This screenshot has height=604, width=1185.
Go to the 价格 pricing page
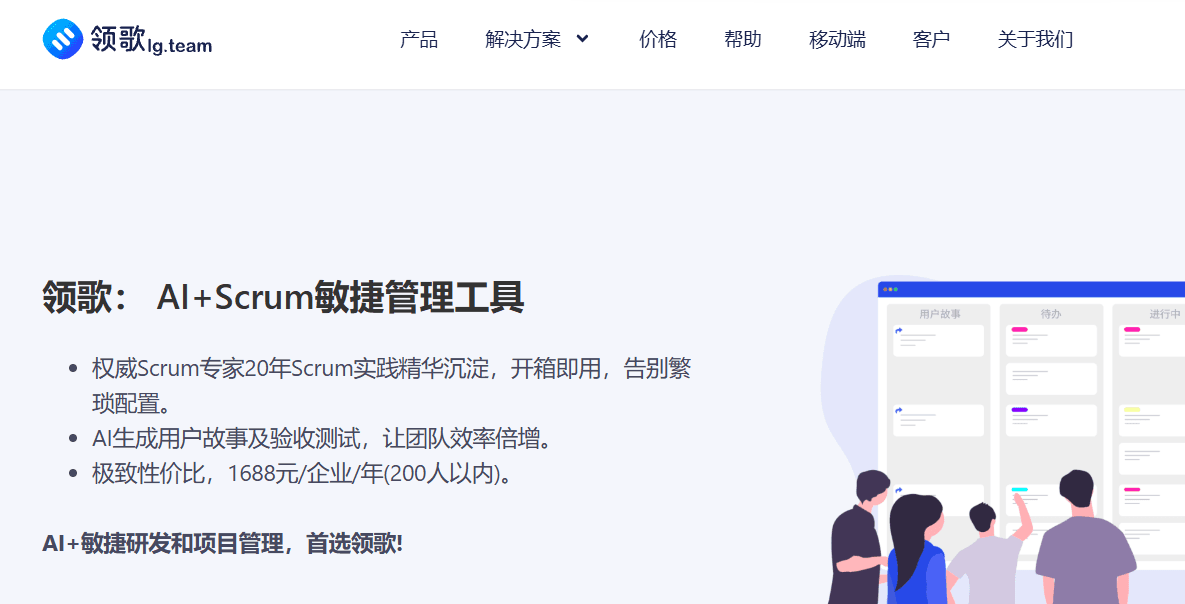click(x=657, y=39)
